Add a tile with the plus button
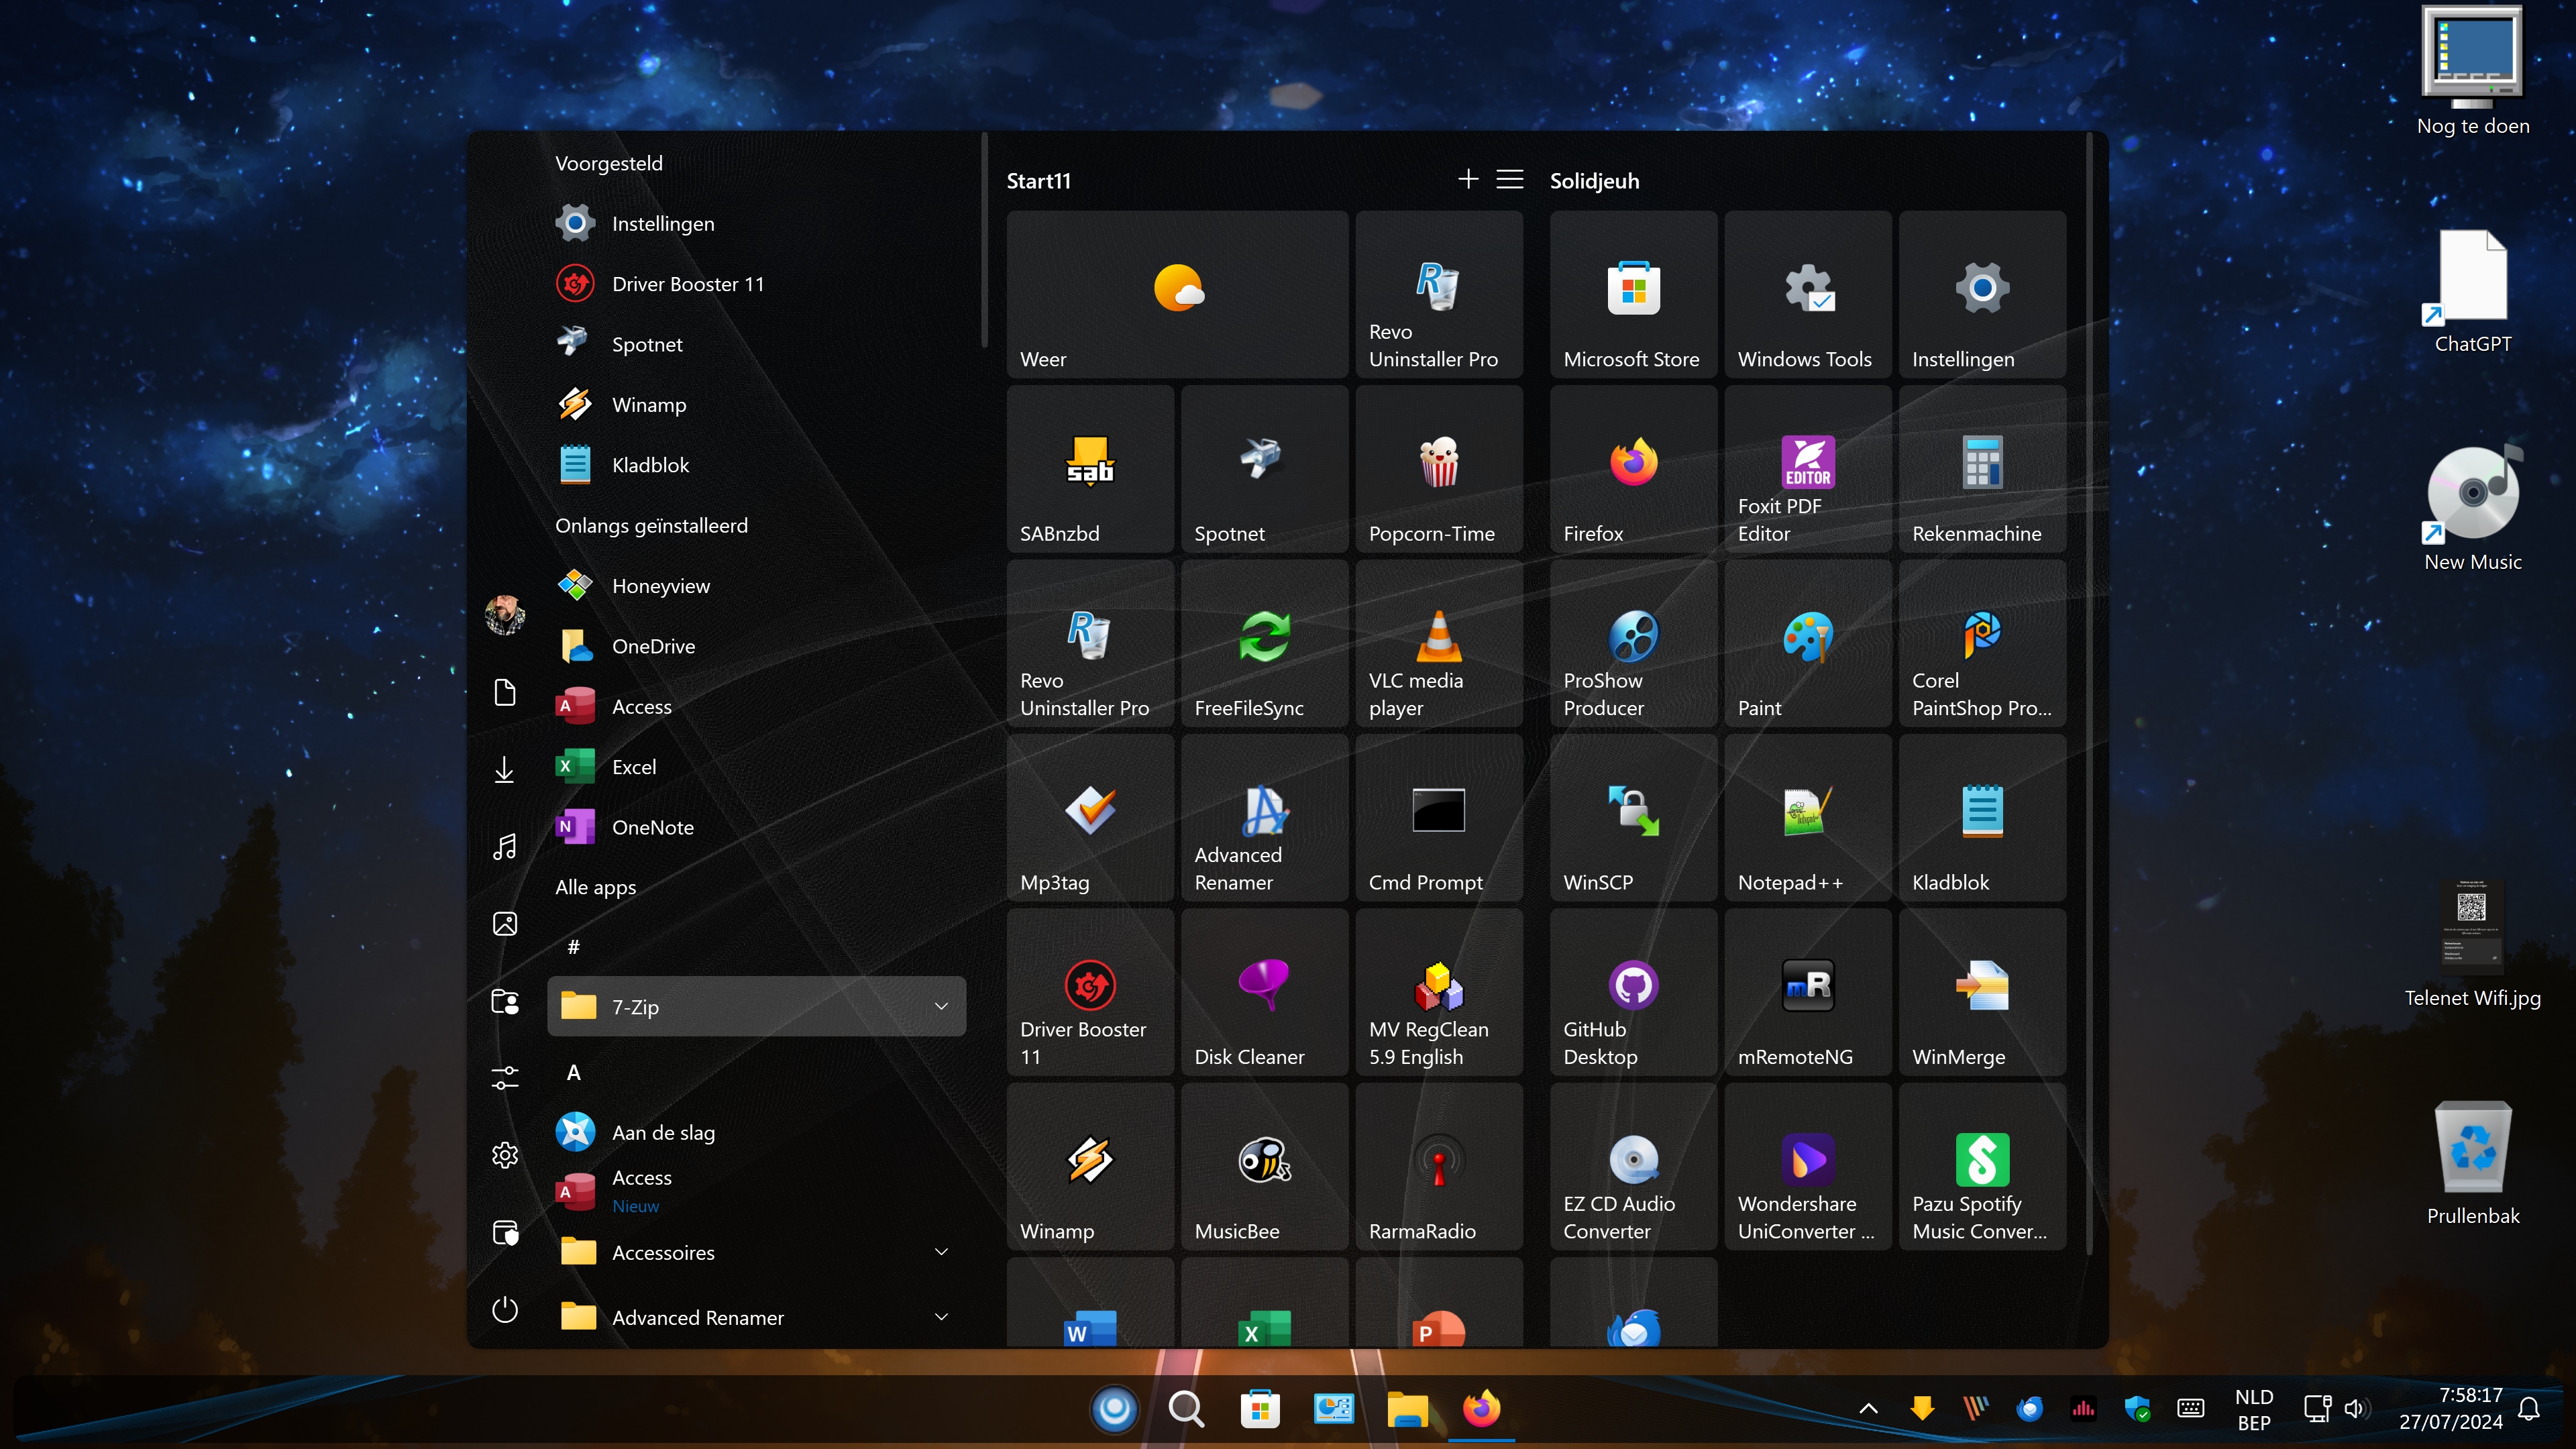This screenshot has width=2576, height=1449. (x=1467, y=179)
